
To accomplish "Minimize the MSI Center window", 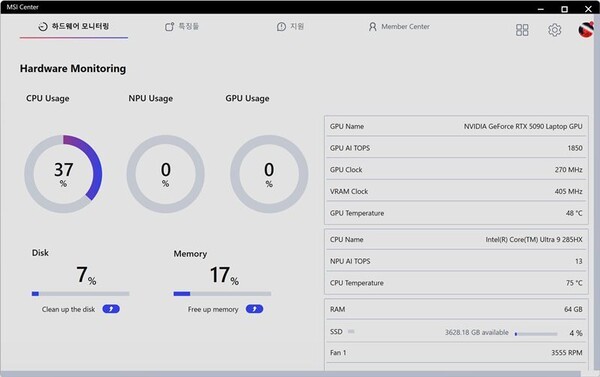I will [x=541, y=9].
